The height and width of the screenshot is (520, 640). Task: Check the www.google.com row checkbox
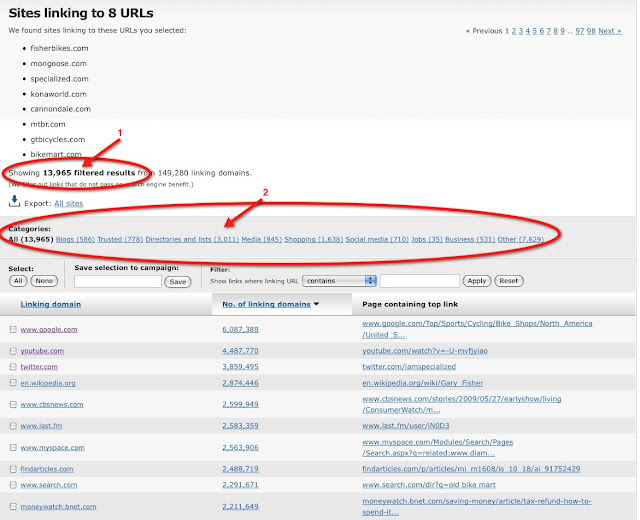coord(13,329)
